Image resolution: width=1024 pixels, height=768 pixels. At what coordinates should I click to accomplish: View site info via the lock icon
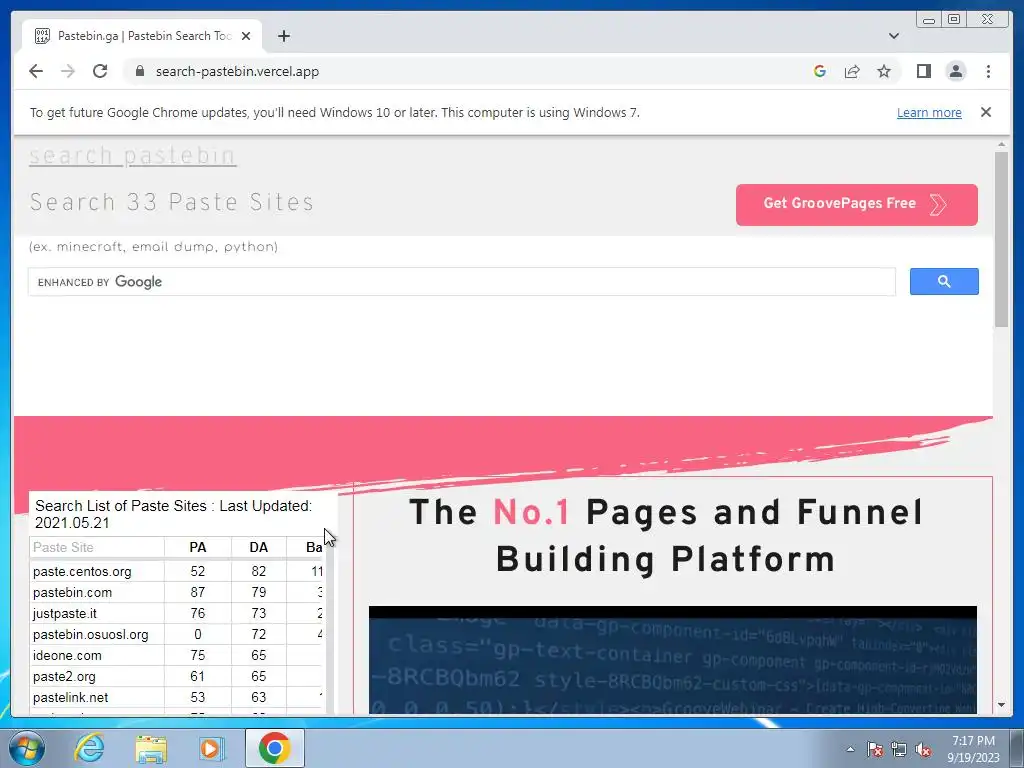pos(140,71)
